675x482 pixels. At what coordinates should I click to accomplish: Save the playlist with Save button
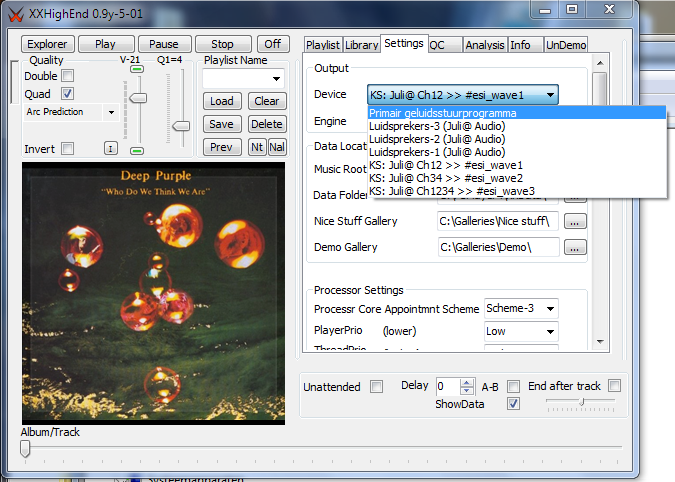222,124
